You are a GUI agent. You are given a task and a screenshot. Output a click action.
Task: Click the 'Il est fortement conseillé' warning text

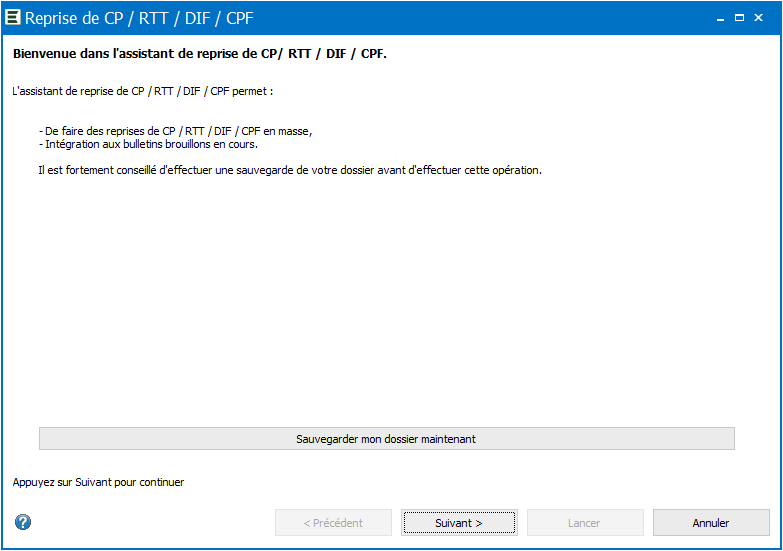pyautogui.click(x=290, y=170)
